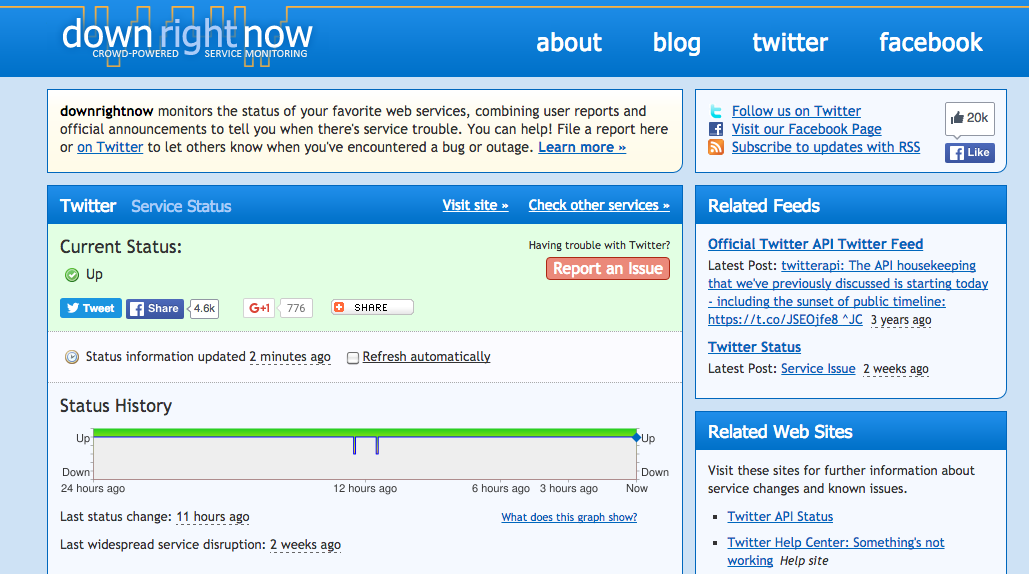
Task: Open the about page
Action: [569, 43]
